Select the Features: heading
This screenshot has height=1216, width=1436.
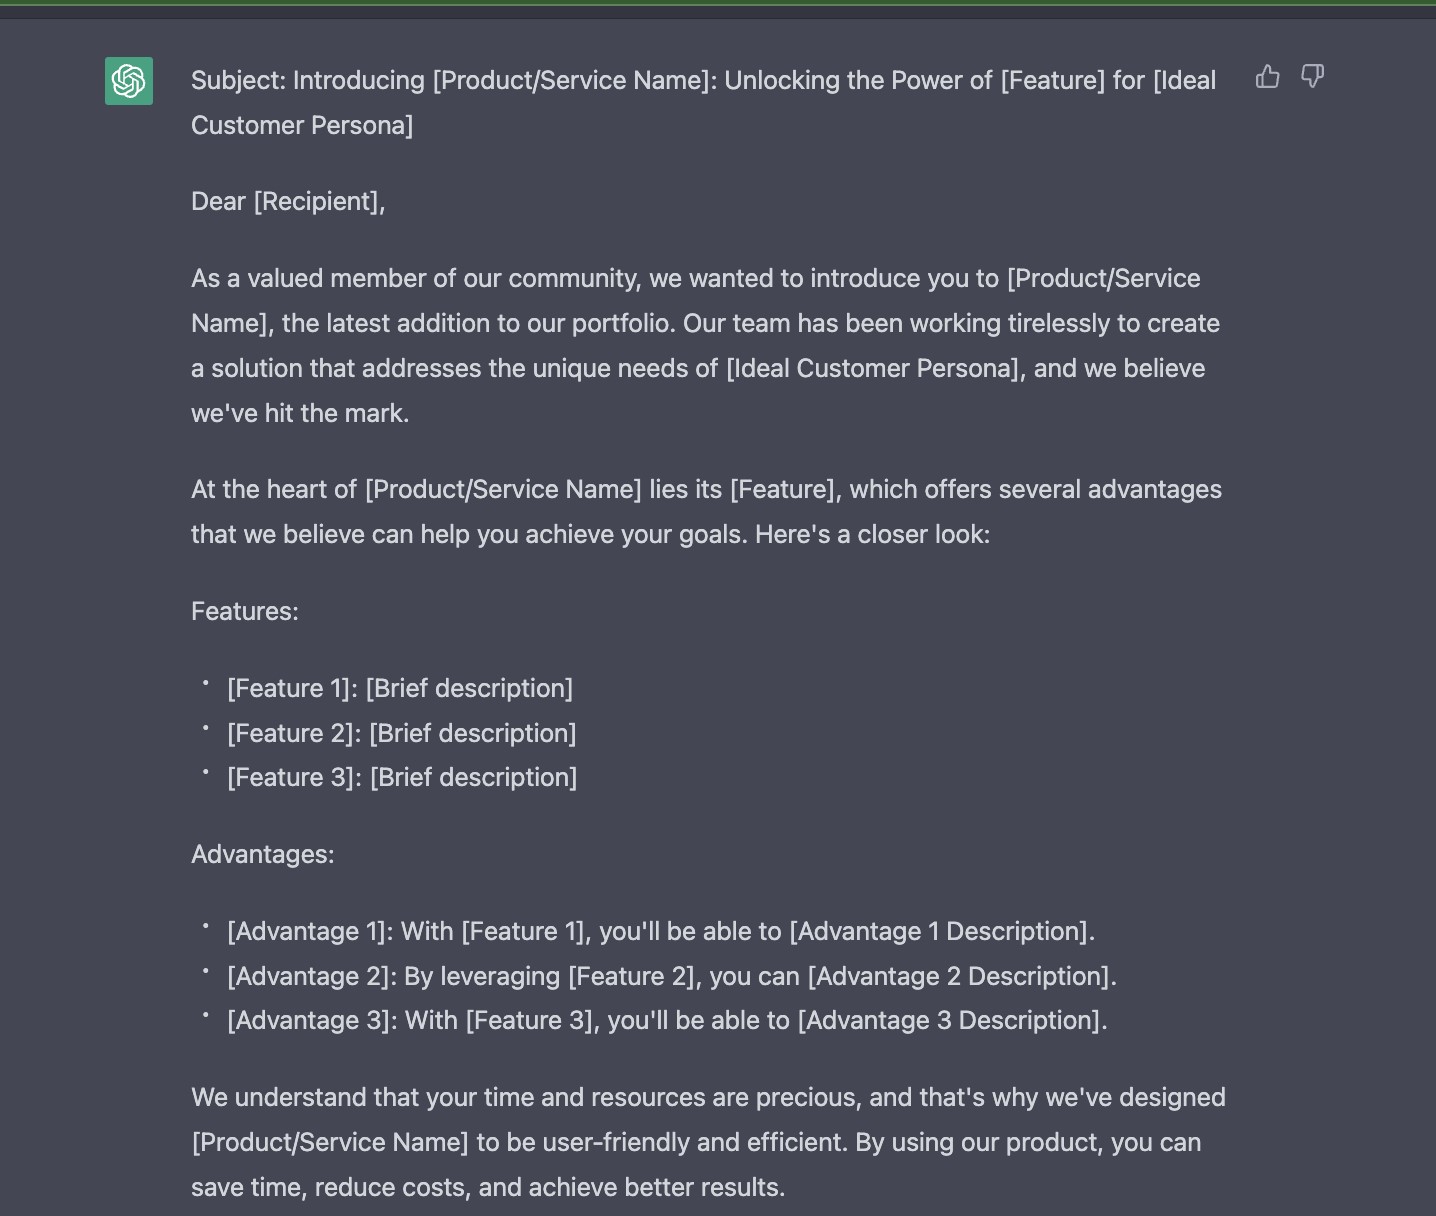[245, 611]
